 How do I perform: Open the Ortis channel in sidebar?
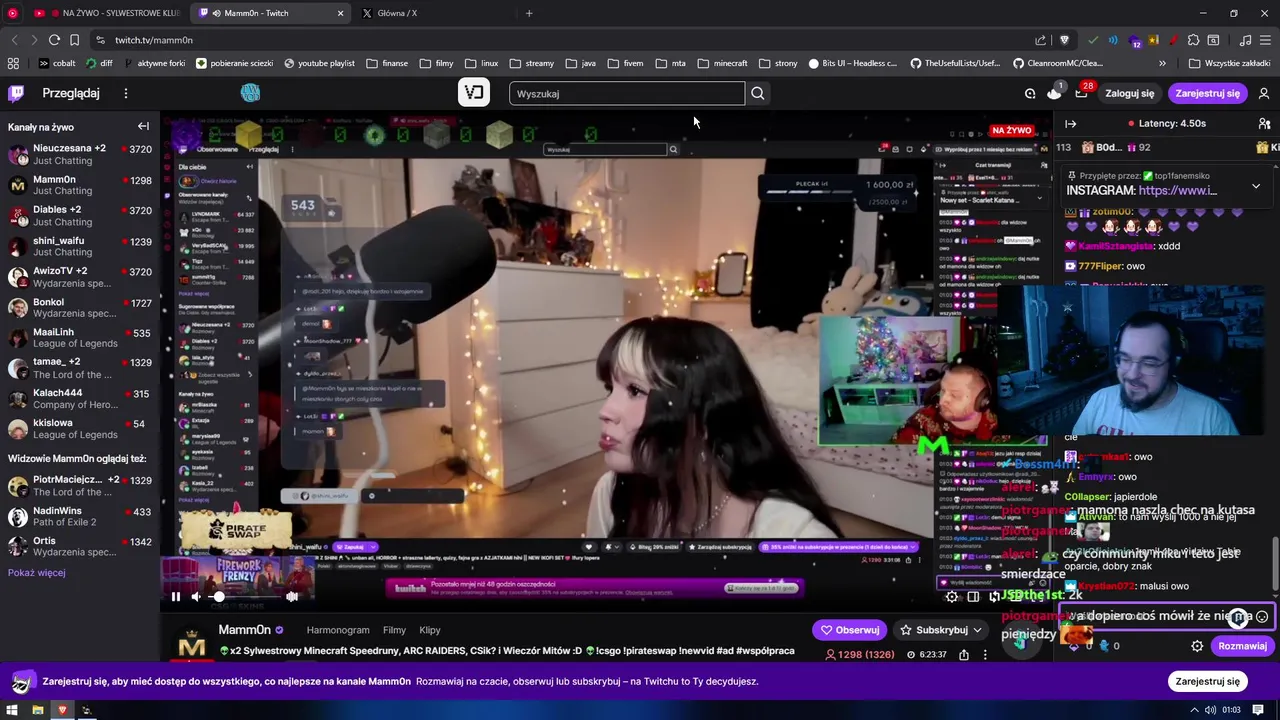click(80, 546)
